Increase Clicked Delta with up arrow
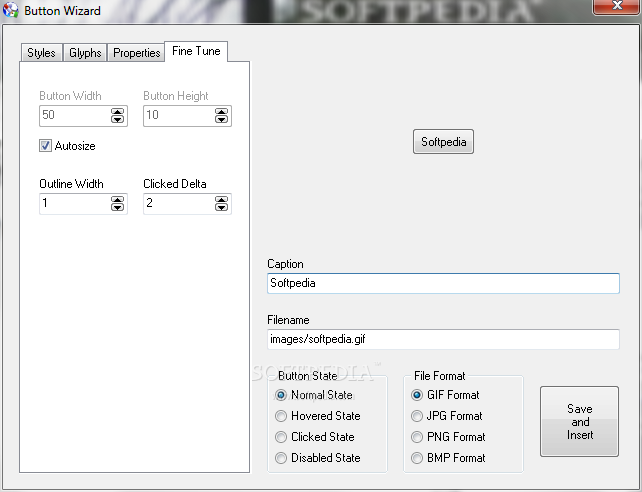The image size is (642, 492). (222, 200)
